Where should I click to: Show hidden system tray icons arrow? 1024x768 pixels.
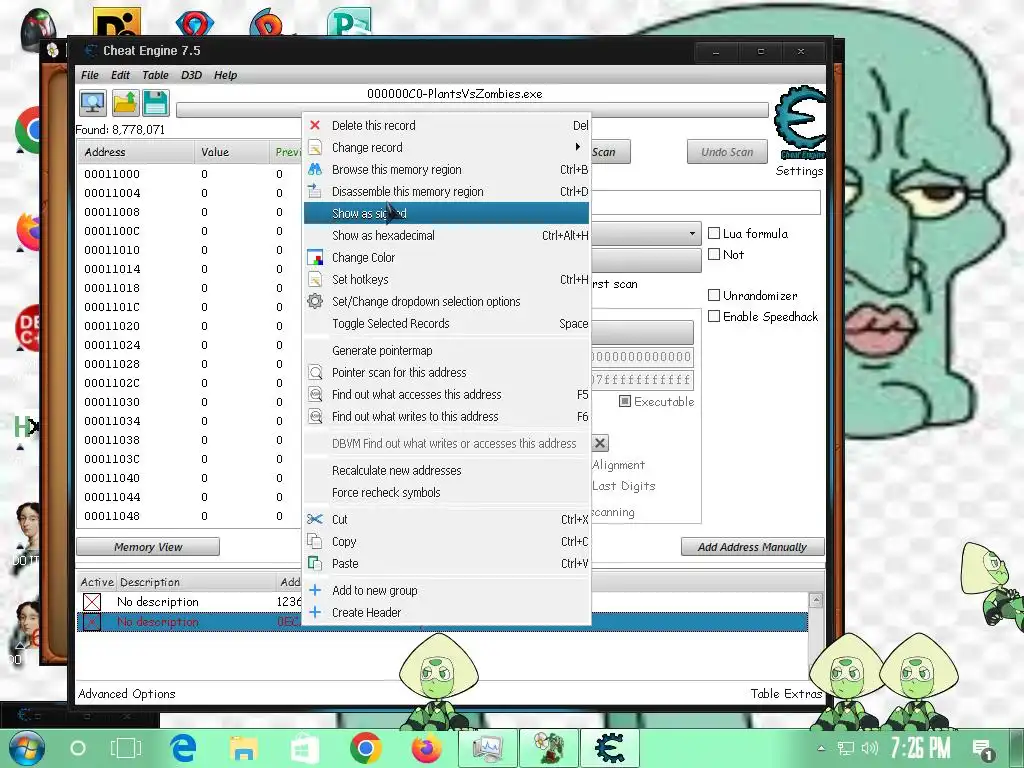pos(821,748)
